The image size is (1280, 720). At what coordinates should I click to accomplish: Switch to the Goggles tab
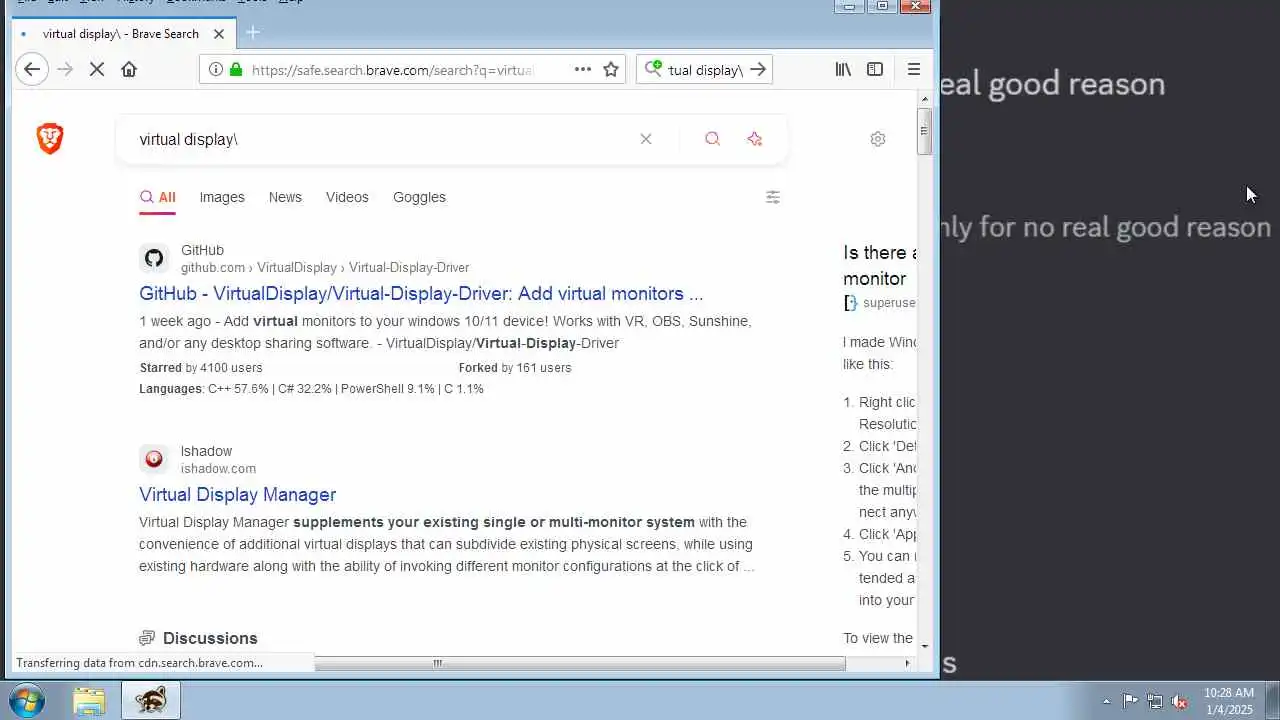(419, 197)
